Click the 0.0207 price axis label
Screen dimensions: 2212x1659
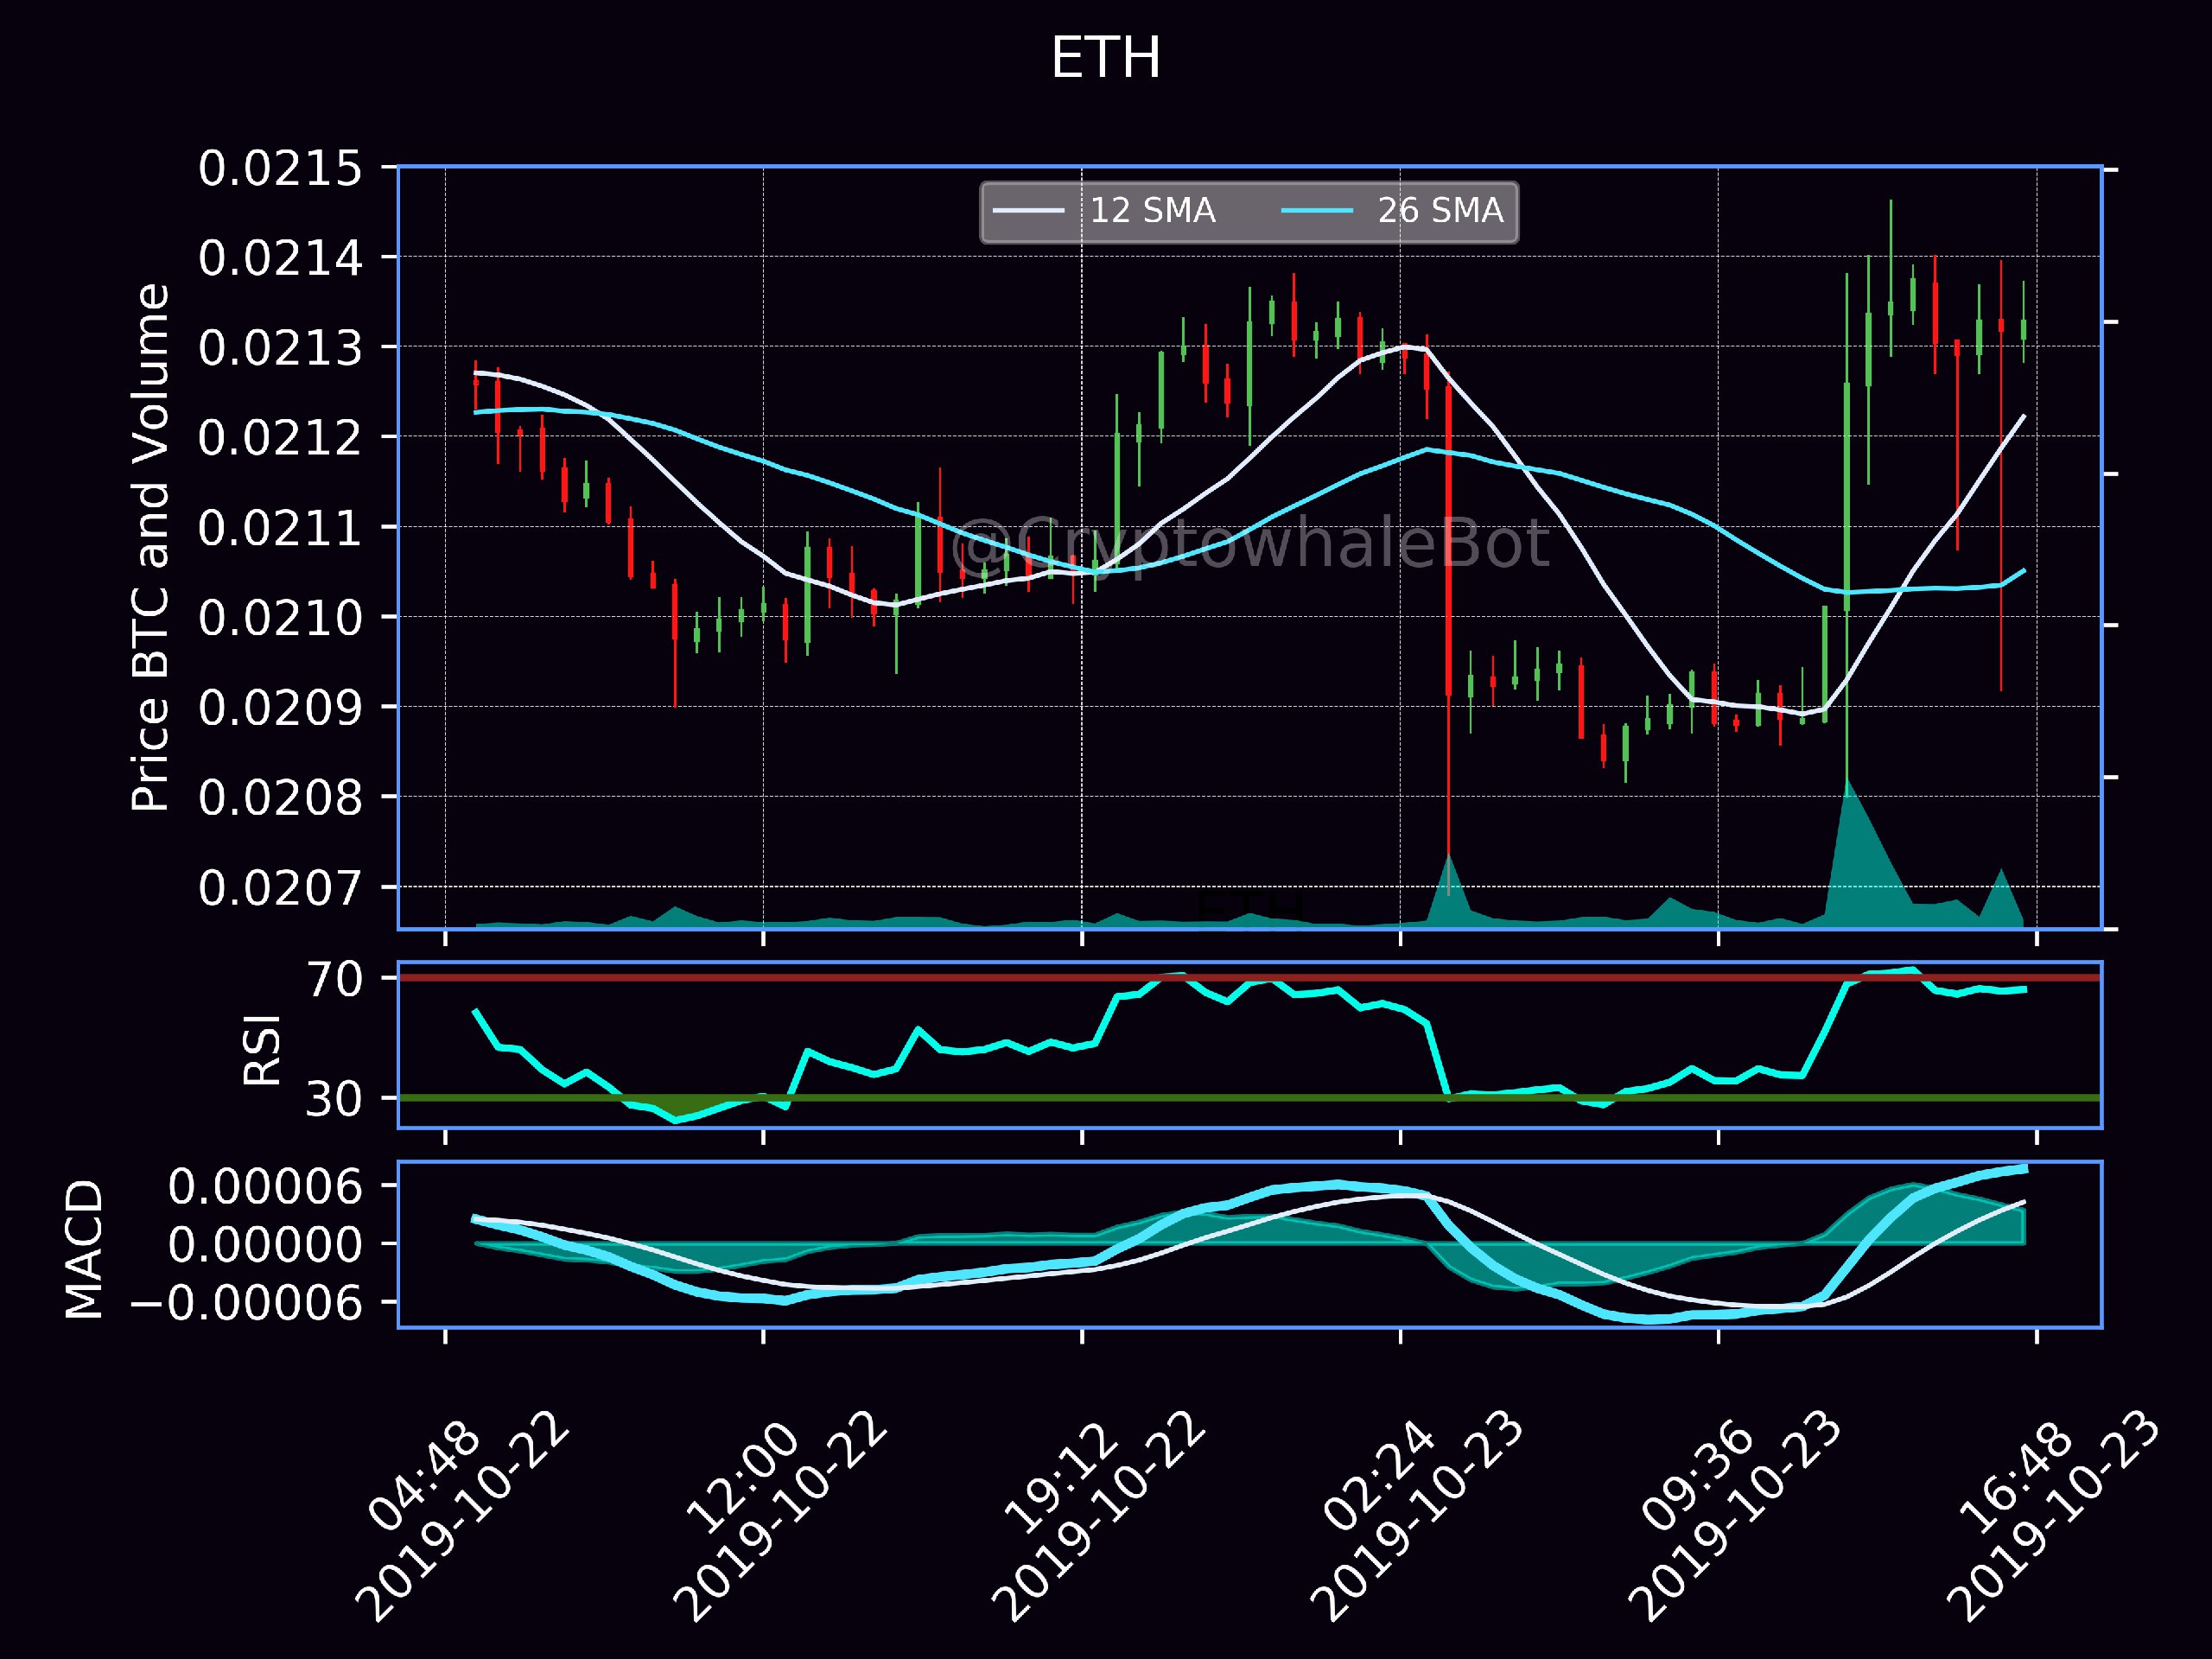pyautogui.click(x=280, y=889)
